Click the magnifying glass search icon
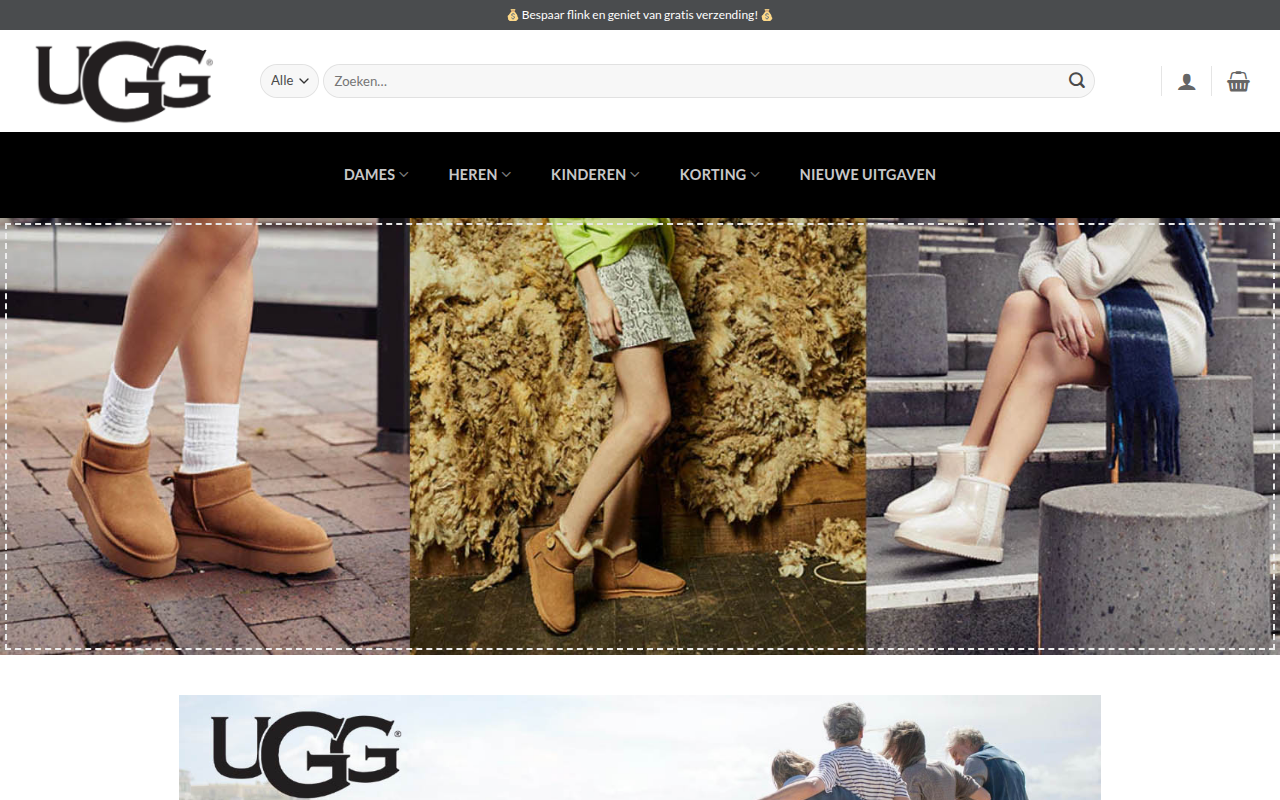 (x=1077, y=81)
